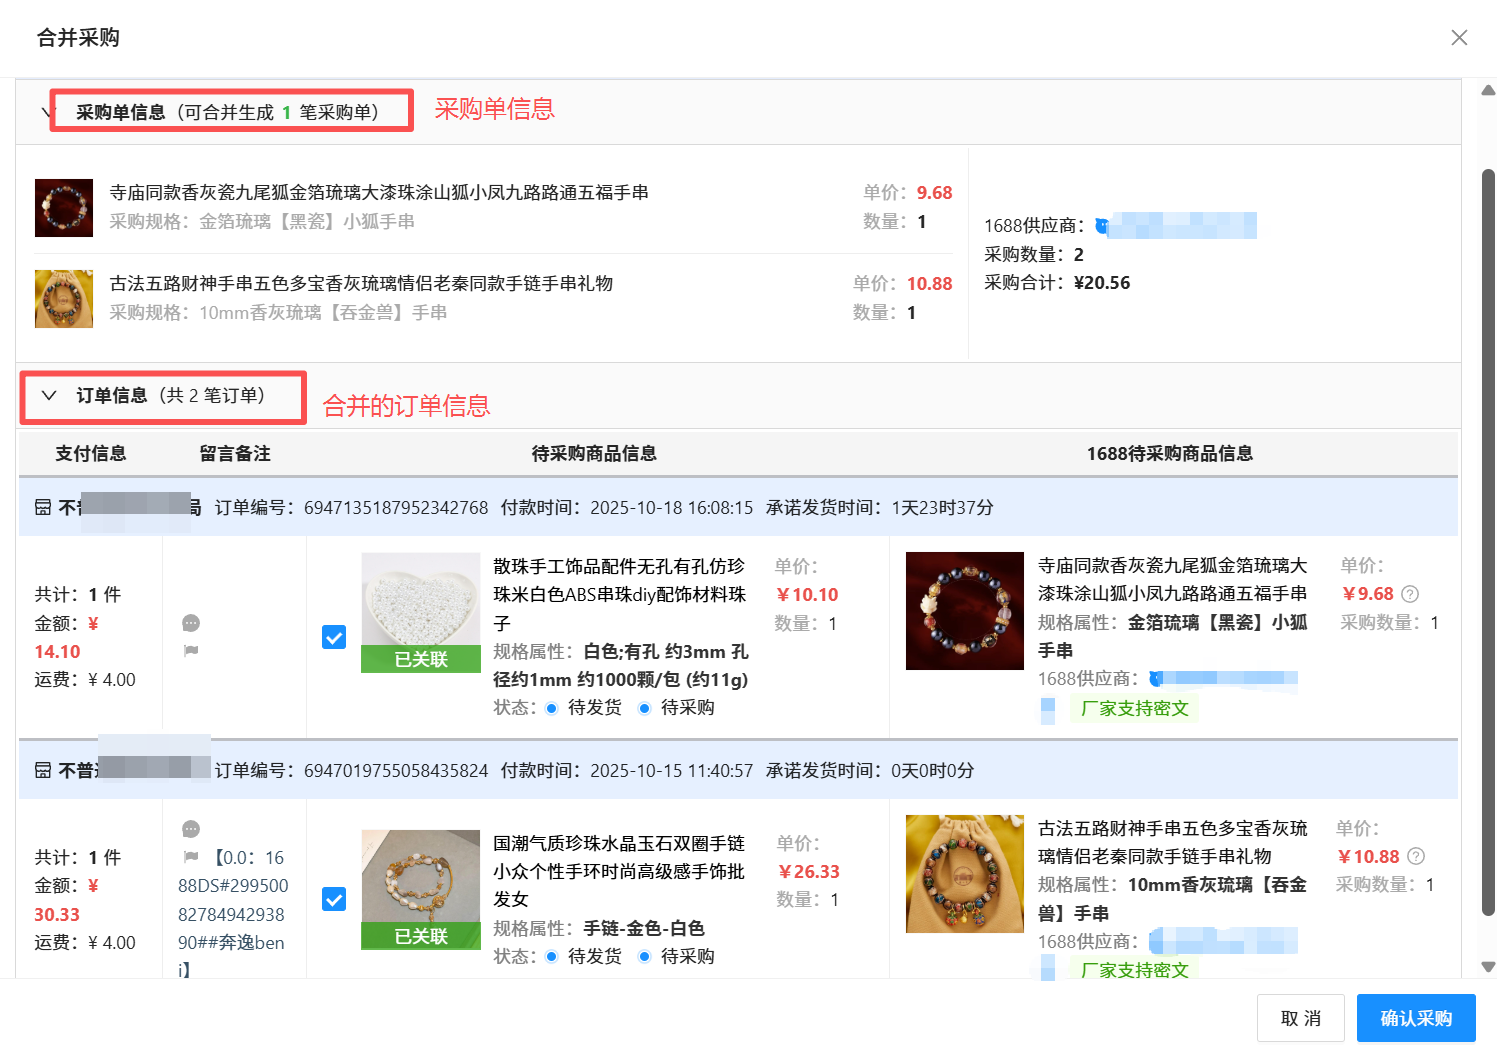Click the 取消 button
This screenshot has height=1050, width=1497.
pyautogui.click(x=1300, y=1018)
